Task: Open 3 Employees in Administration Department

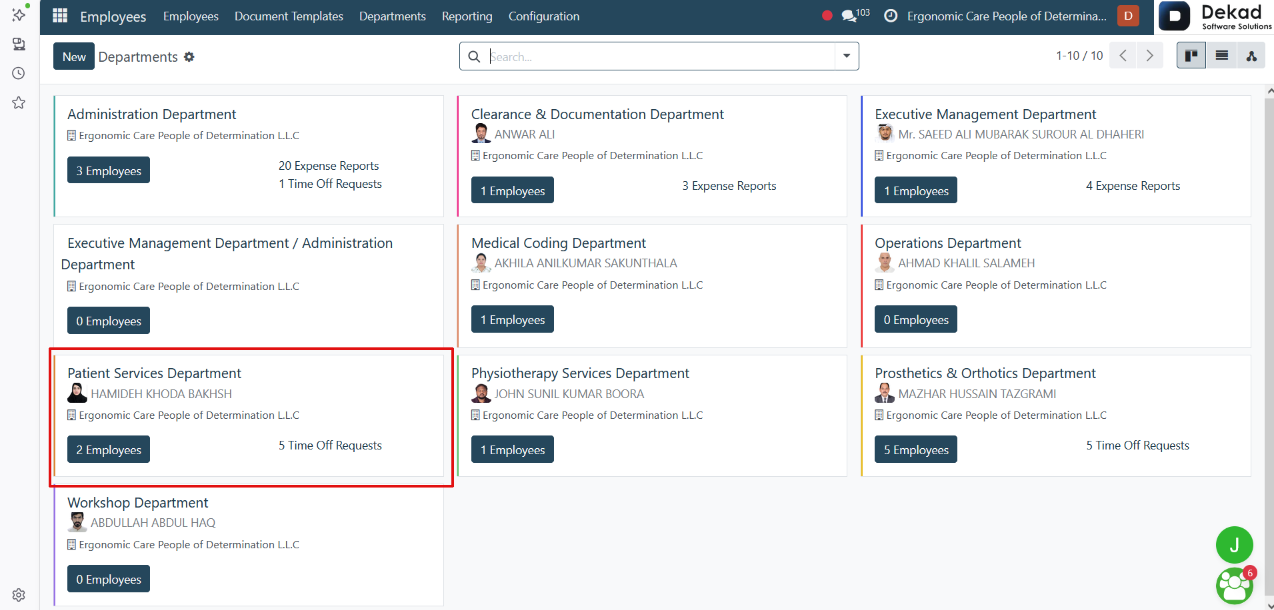Action: coord(109,171)
